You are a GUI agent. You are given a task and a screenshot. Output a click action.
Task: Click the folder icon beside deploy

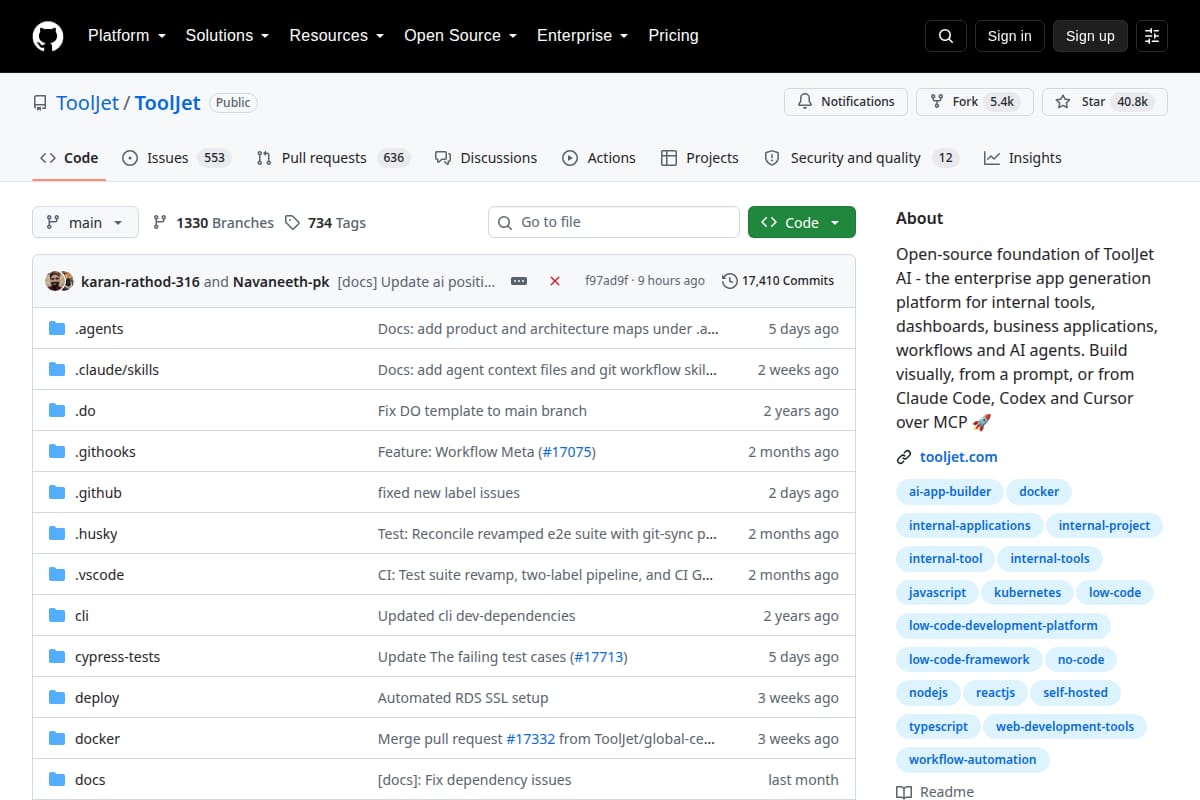pyautogui.click(x=57, y=698)
